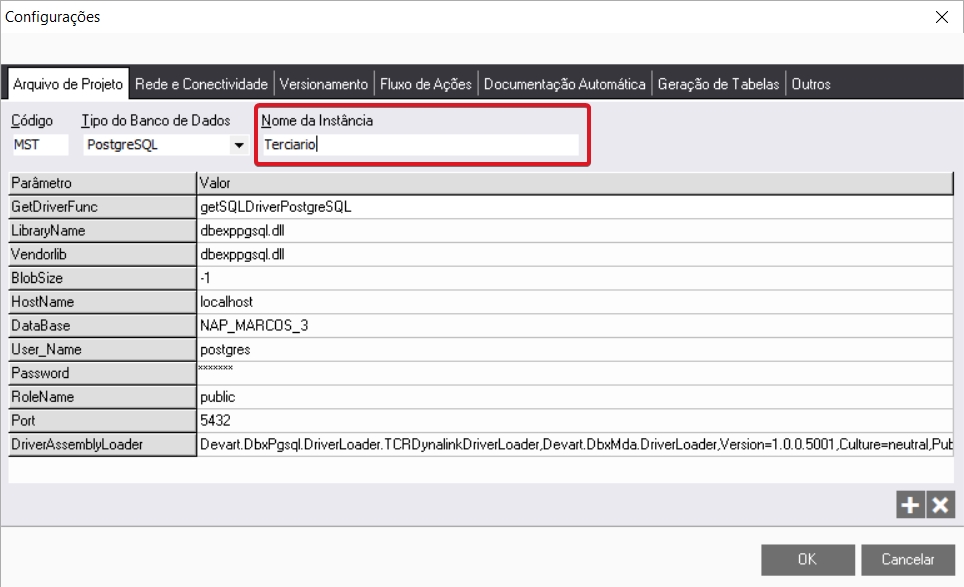Click the Port value 5432
Viewport: 964px width, 587px height.
pyautogui.click(x=573, y=421)
